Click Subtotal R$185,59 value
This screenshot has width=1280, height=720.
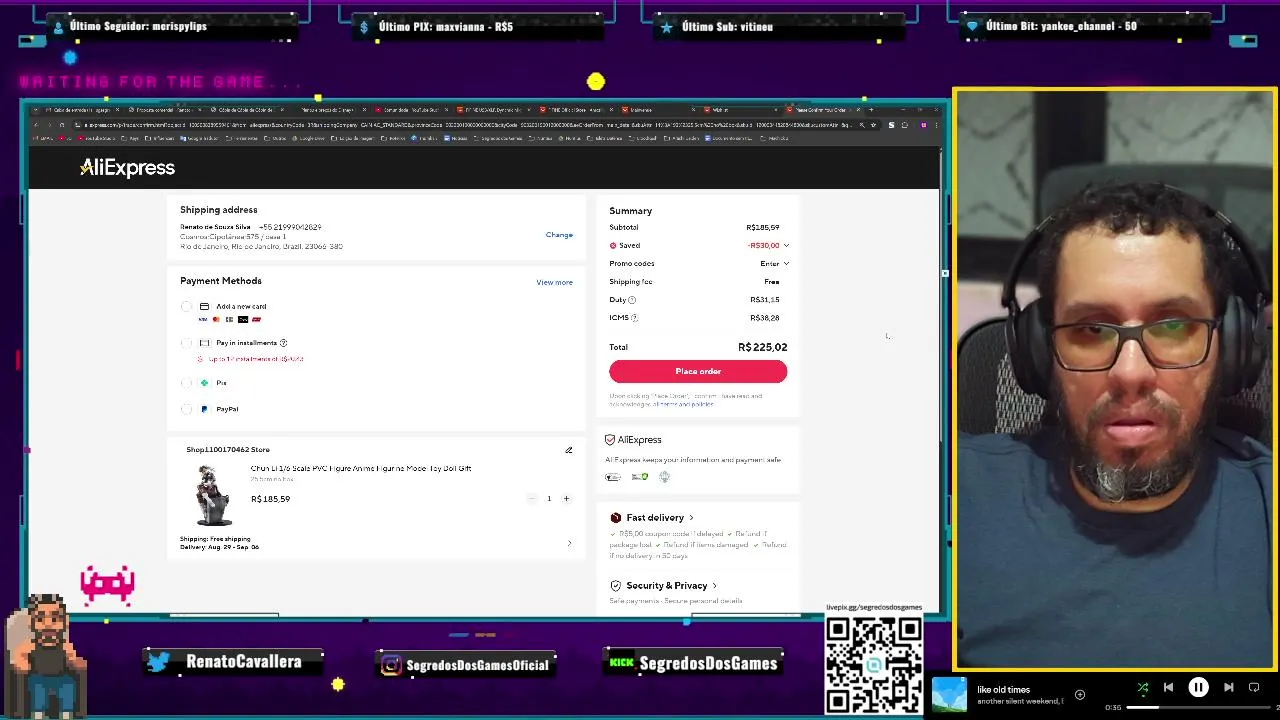coord(763,228)
